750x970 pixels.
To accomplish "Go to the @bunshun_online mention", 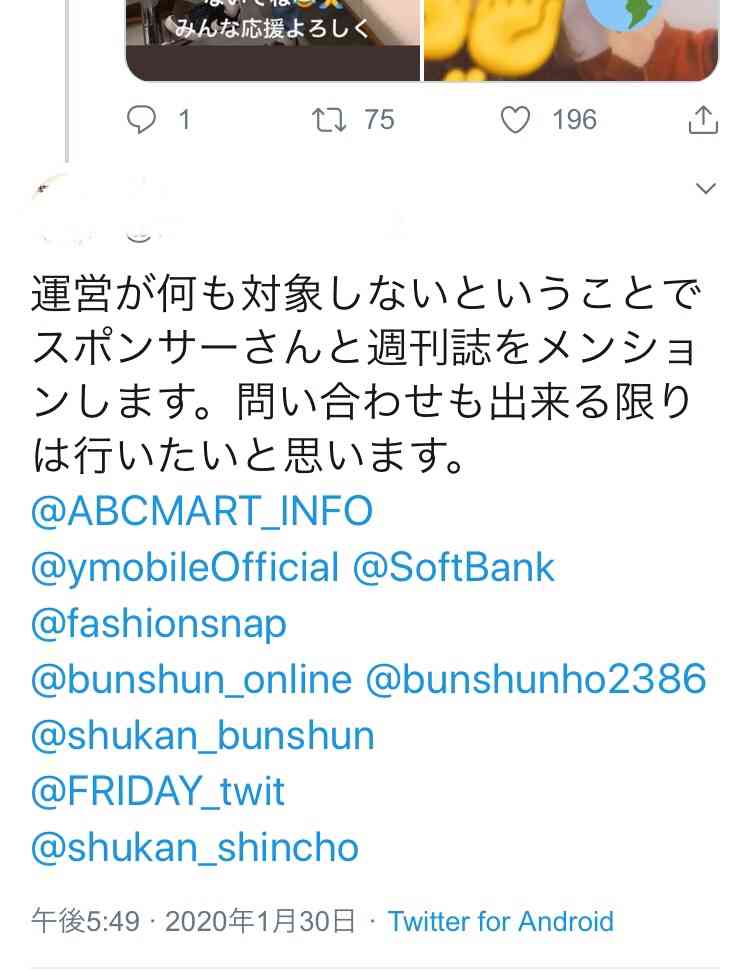I will point(192,679).
